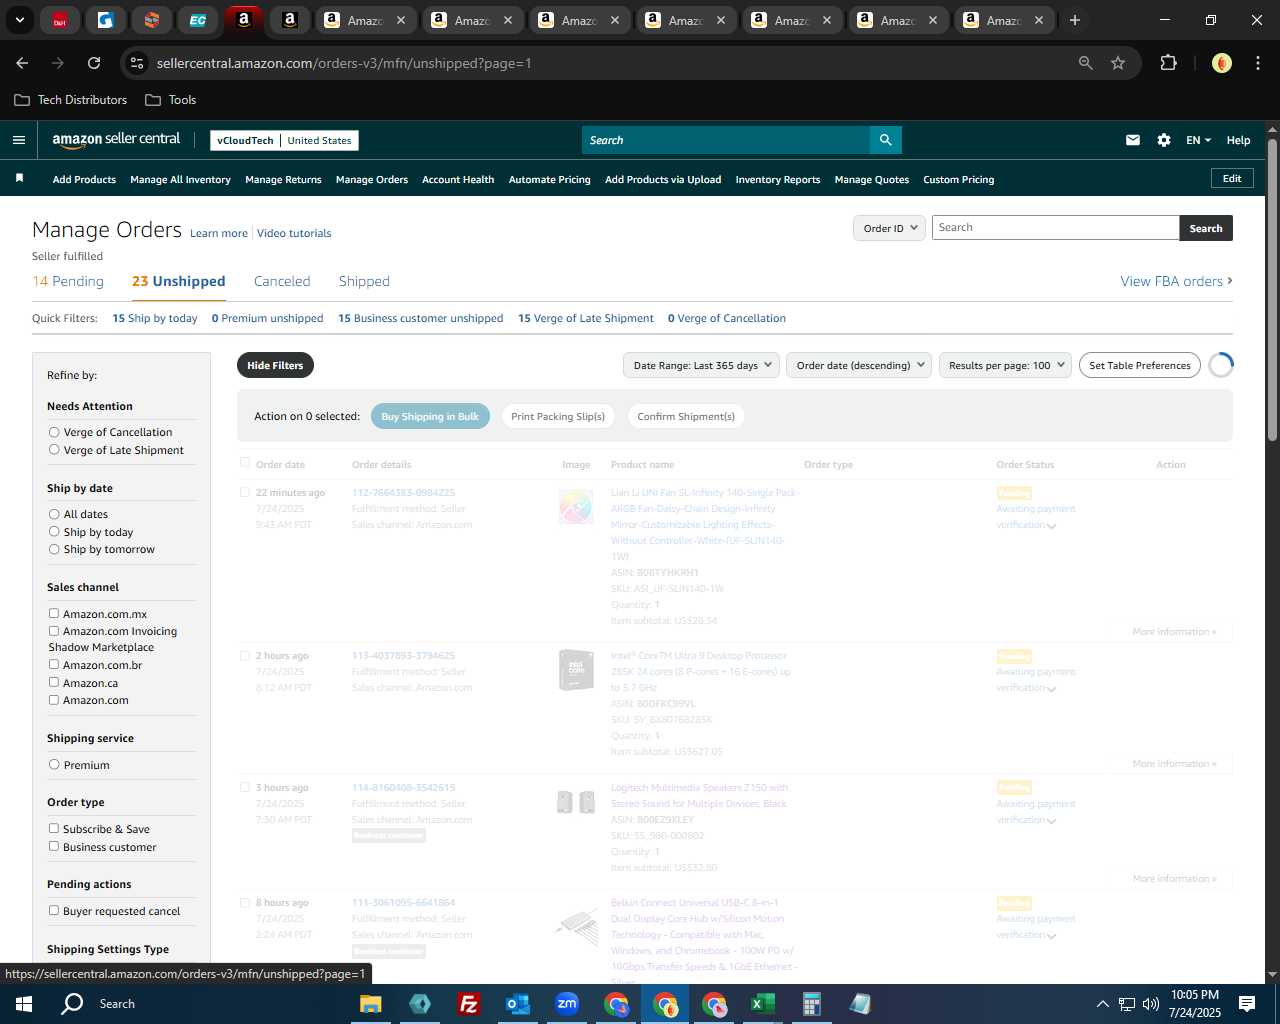Select Ship by today radio option

pos(54,532)
